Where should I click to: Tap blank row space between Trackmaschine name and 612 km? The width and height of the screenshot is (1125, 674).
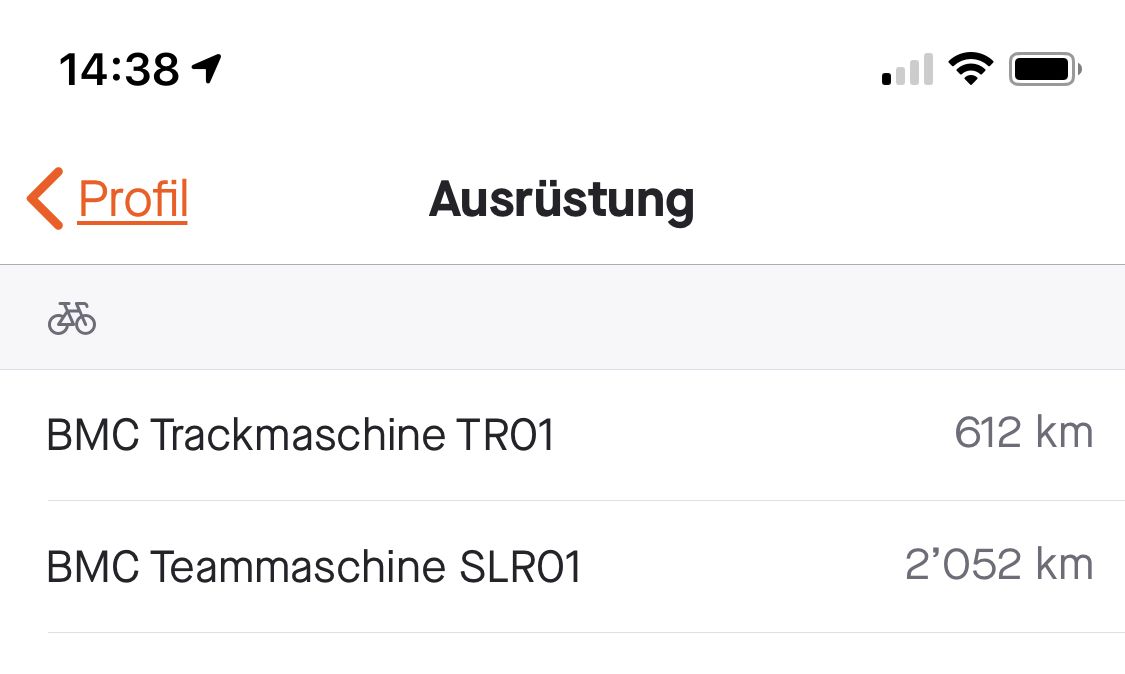pyautogui.click(x=750, y=435)
